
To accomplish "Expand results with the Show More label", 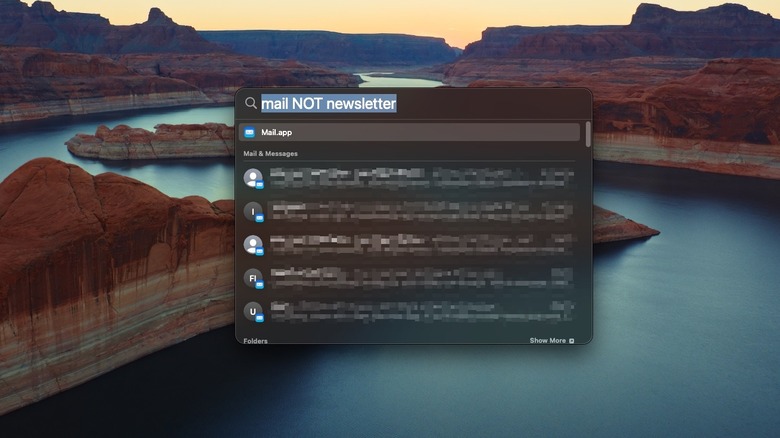I will [x=547, y=341].
